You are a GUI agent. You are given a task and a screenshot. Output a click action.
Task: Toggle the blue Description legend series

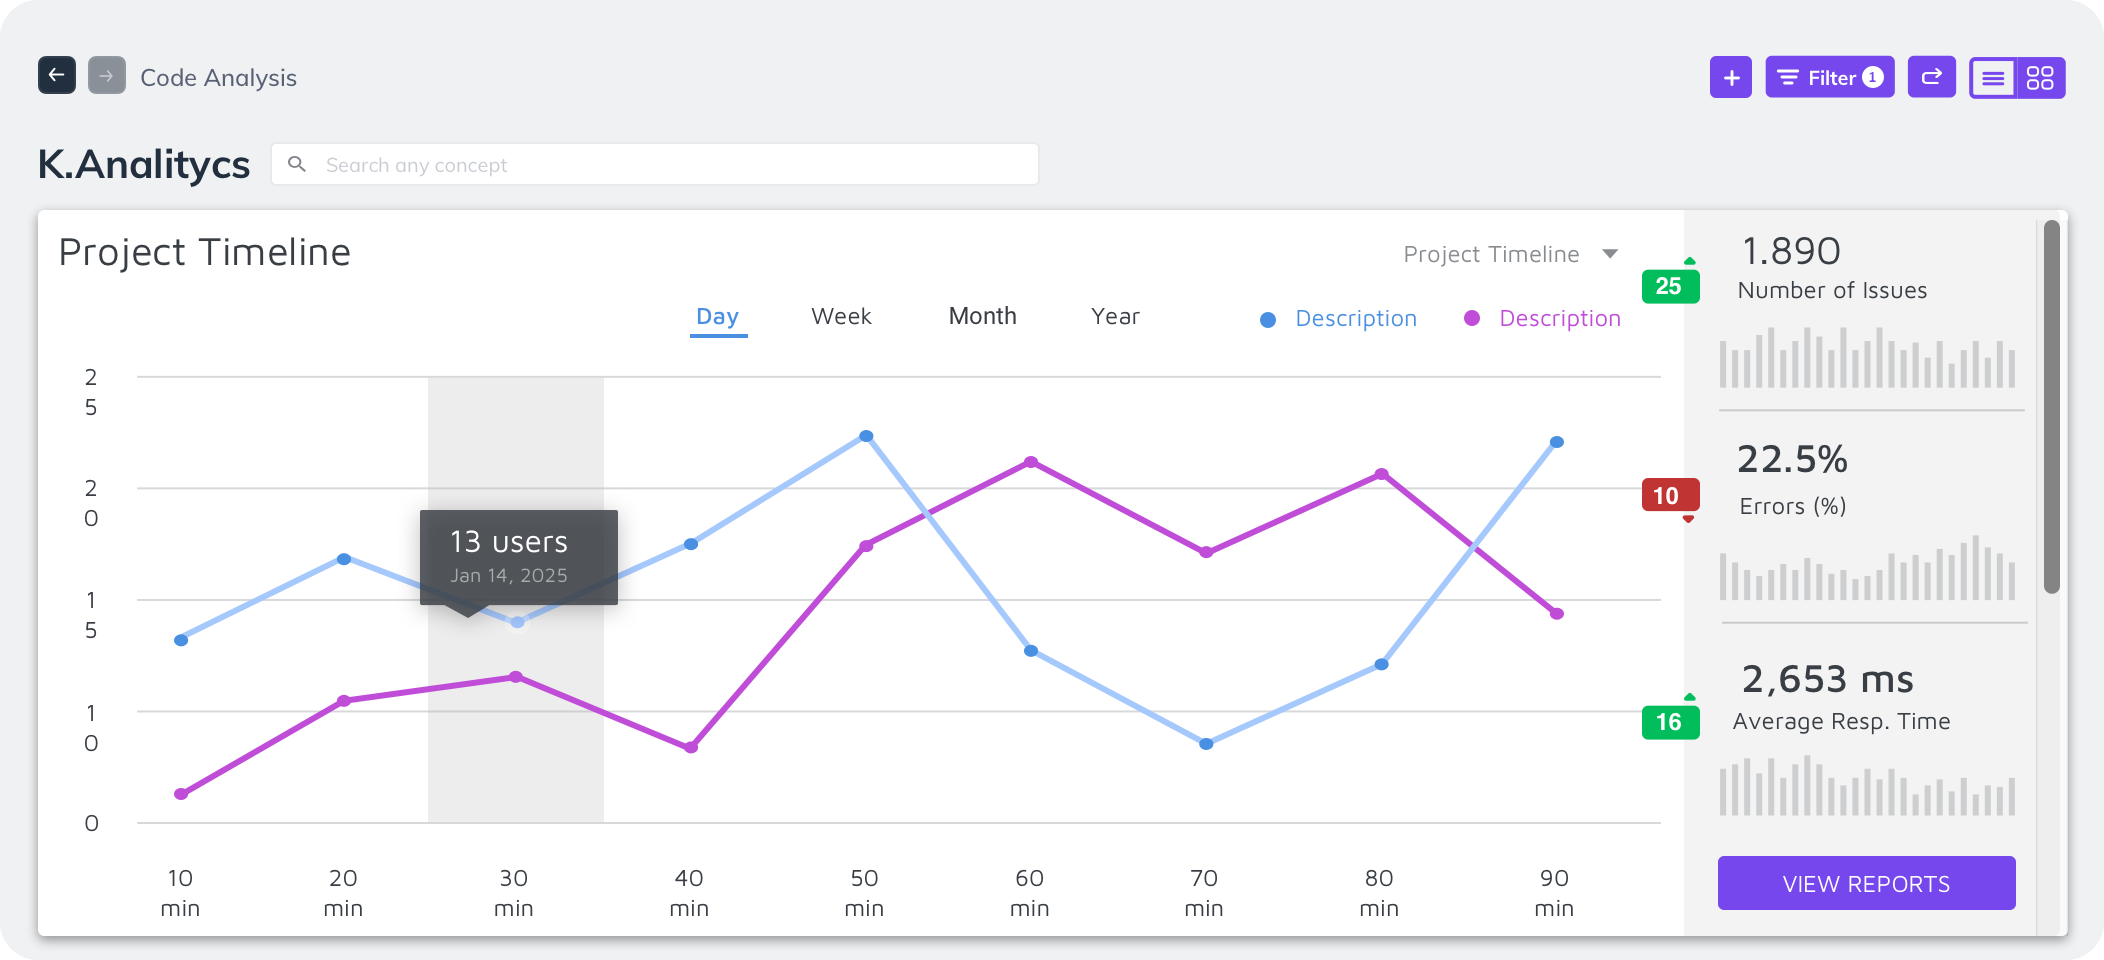click(1340, 319)
